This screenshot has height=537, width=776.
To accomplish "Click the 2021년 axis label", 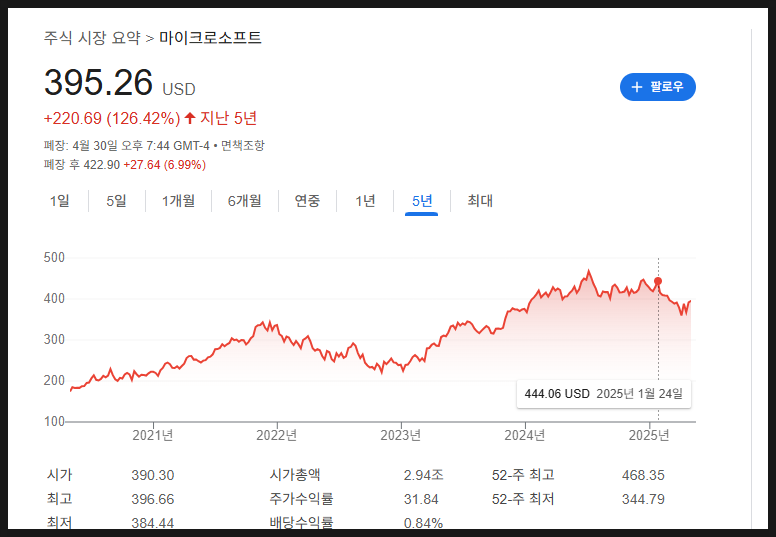I will click(x=153, y=435).
